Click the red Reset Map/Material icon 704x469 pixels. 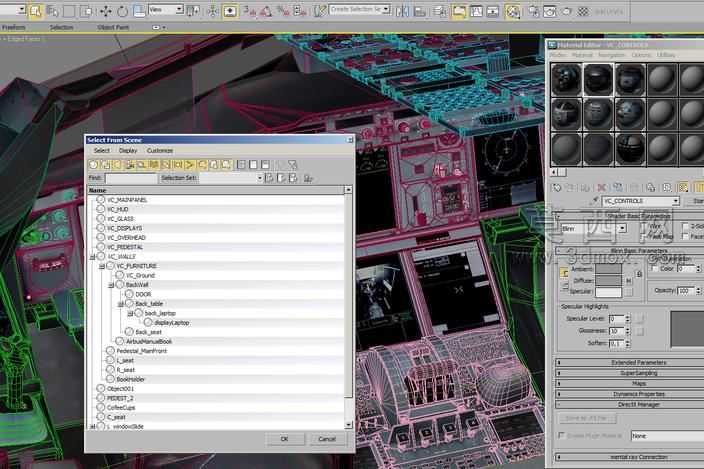coord(602,188)
